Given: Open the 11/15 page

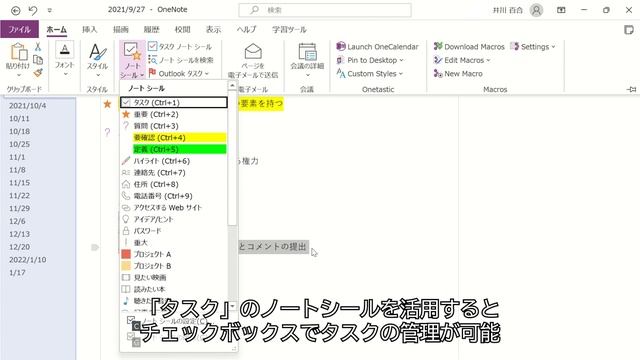Looking at the screenshot, I should pos(20,182).
